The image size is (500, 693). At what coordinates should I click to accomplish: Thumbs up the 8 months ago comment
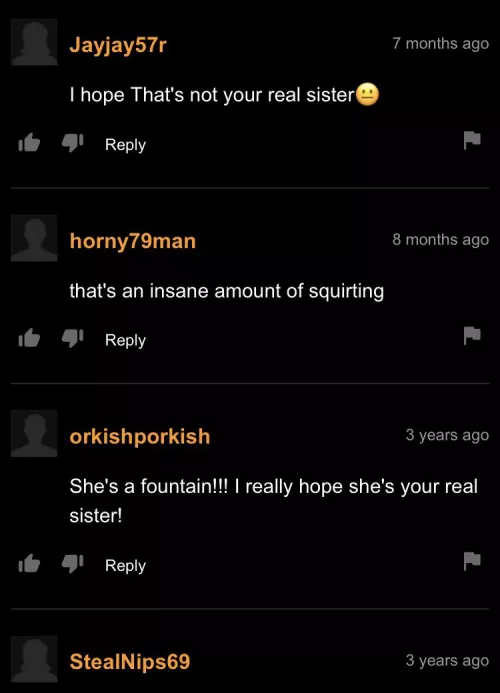click(29, 338)
